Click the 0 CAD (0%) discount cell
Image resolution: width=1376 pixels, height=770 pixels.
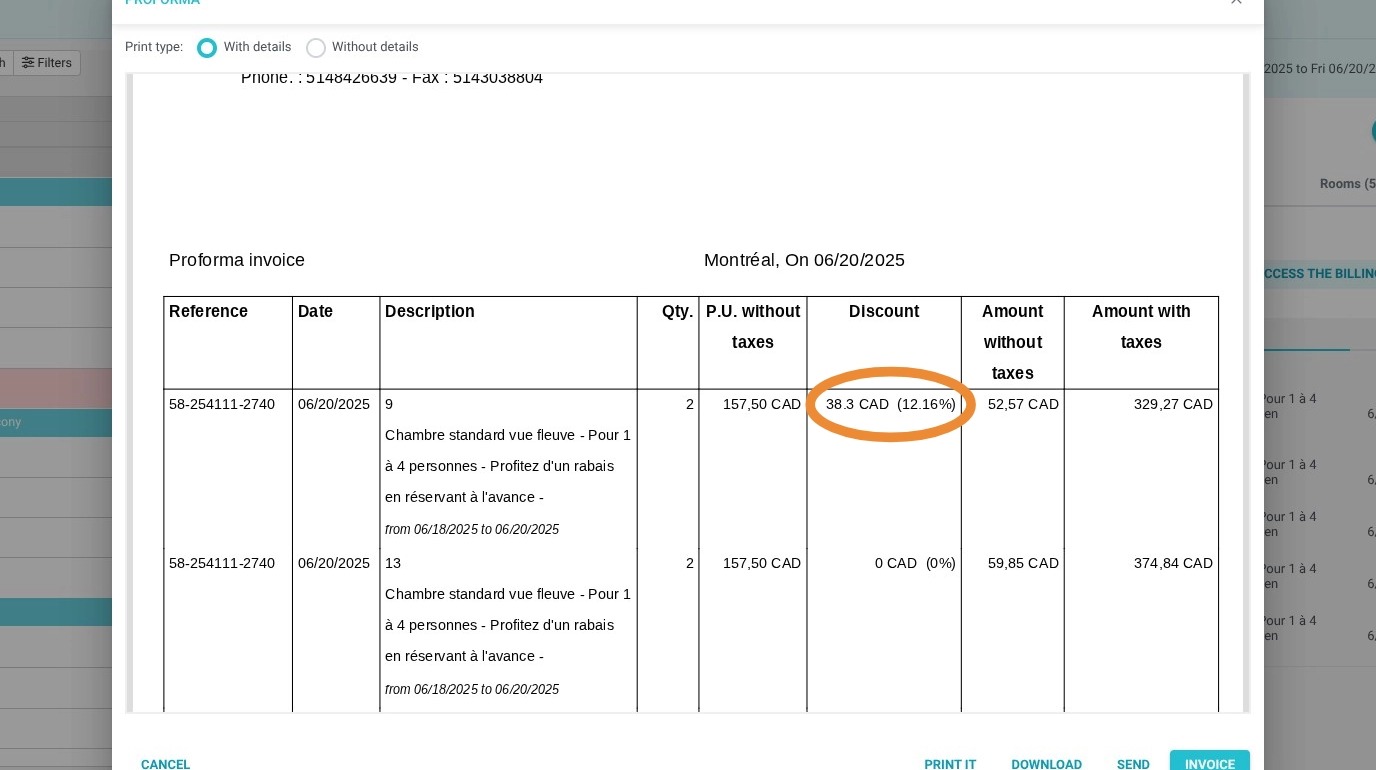915,563
